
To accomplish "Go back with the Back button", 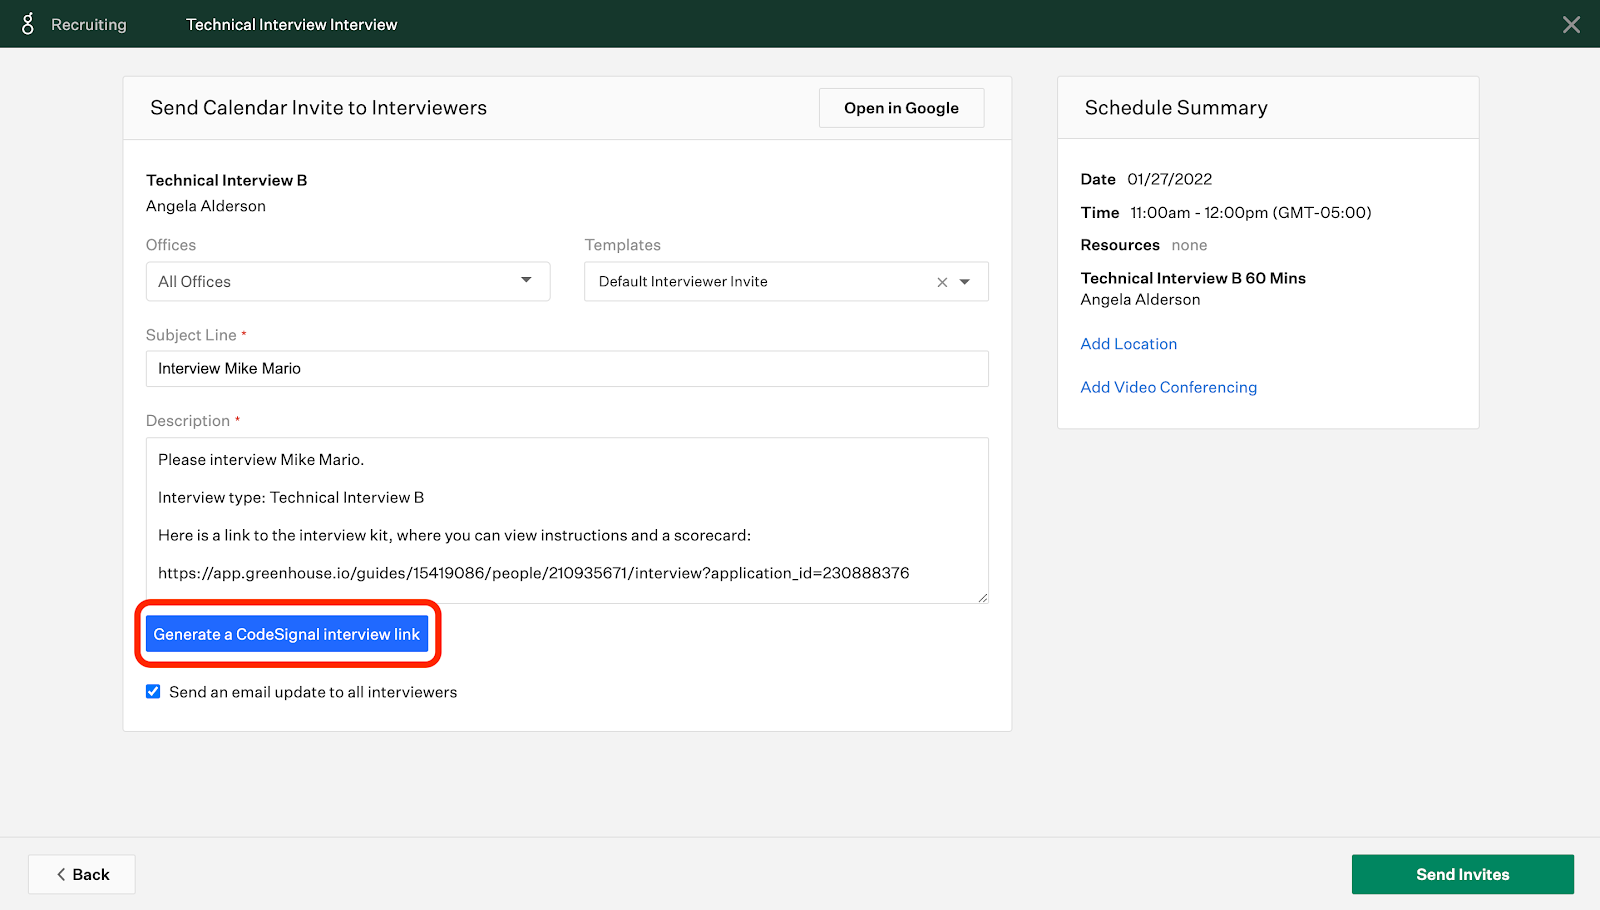I will [82, 874].
